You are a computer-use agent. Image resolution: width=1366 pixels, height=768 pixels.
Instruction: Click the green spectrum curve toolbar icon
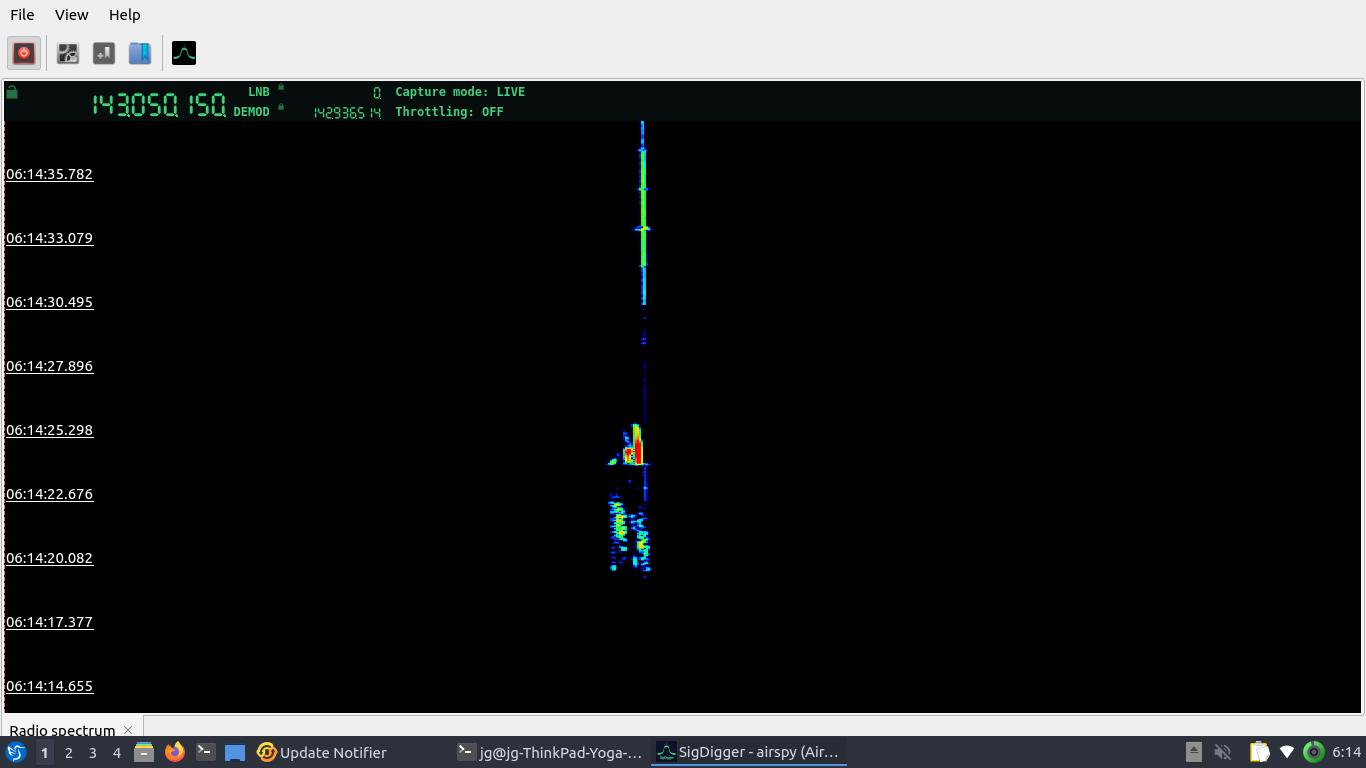pyautogui.click(x=184, y=53)
